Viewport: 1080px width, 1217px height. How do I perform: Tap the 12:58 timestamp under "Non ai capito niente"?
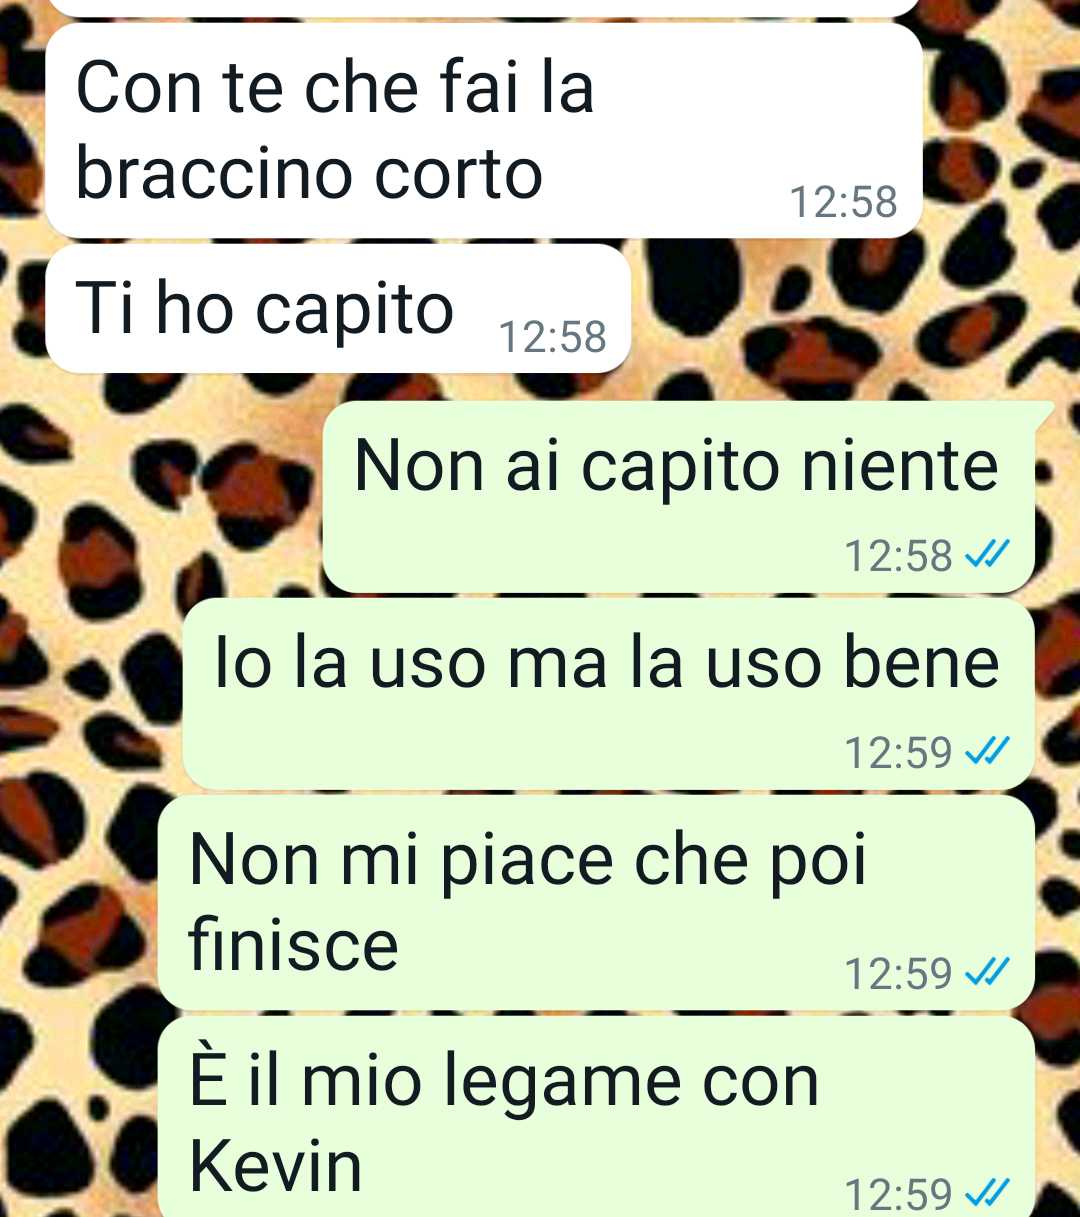pyautogui.click(x=898, y=555)
